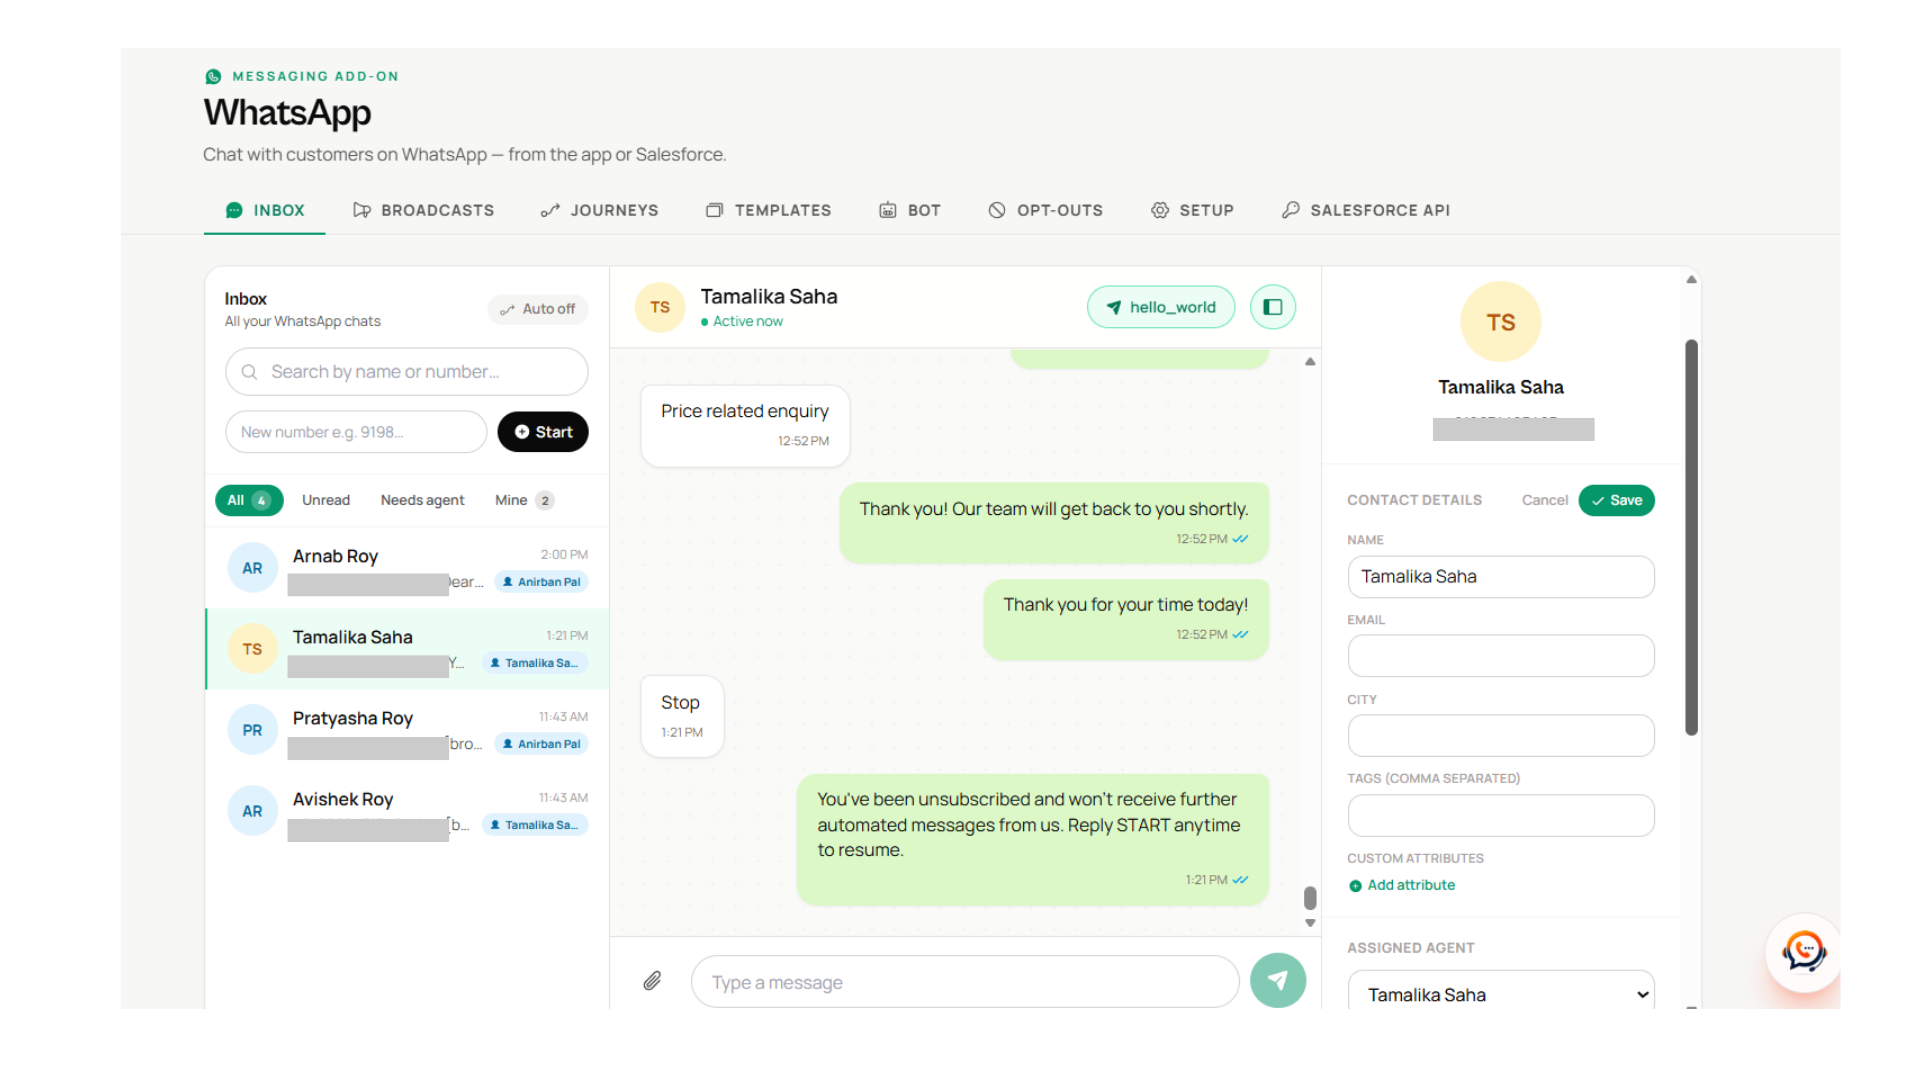1920x1080 pixels.
Task: Click the WhatsApp logo beside Messaging Add-on
Action: point(213,76)
